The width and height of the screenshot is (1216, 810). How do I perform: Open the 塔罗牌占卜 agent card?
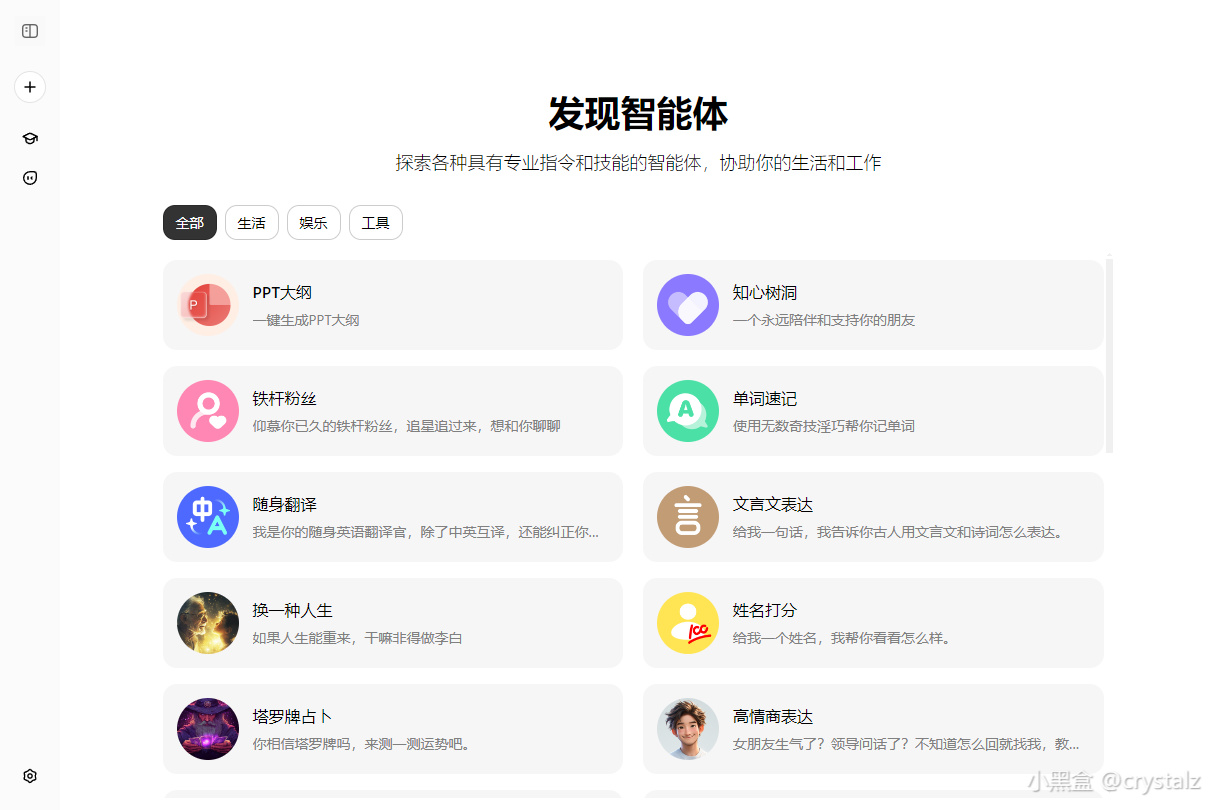(x=392, y=729)
